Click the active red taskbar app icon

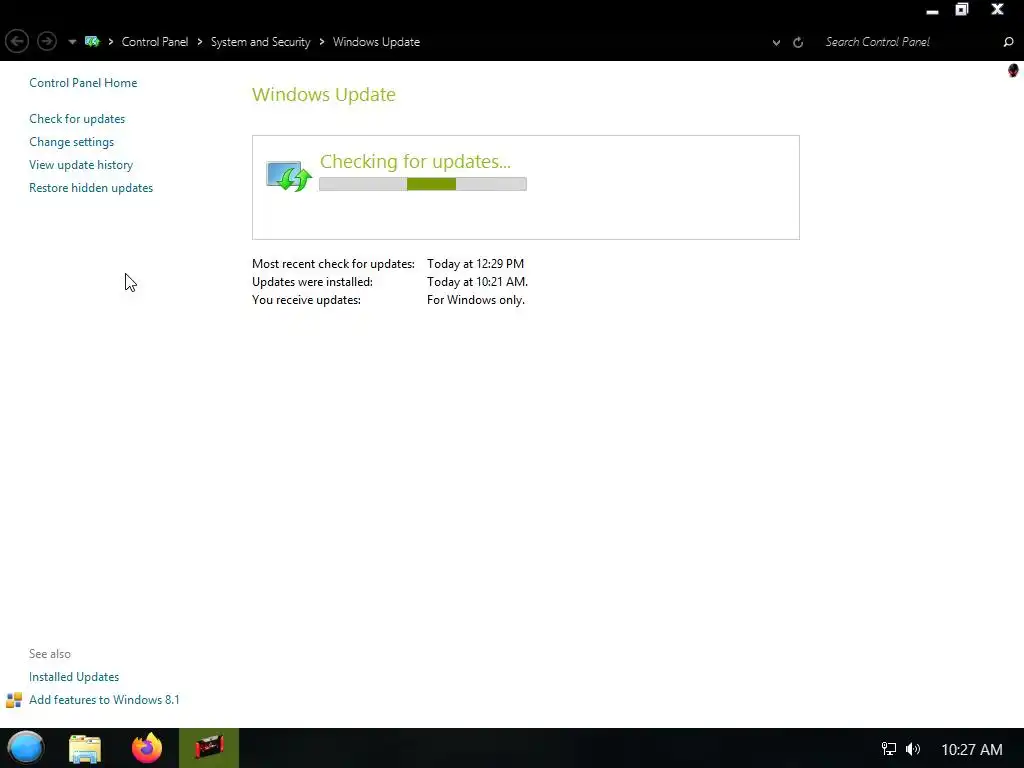(209, 748)
